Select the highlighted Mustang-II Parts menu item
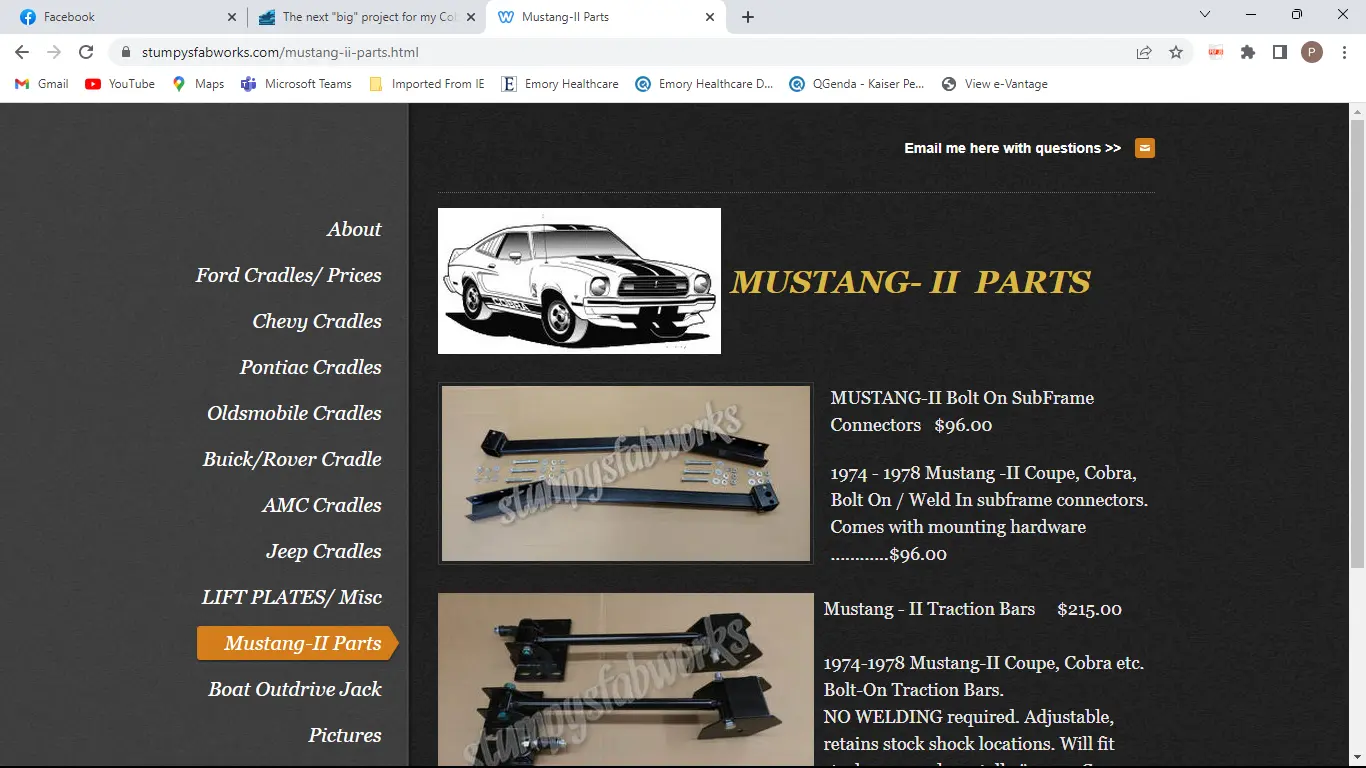 pos(298,643)
